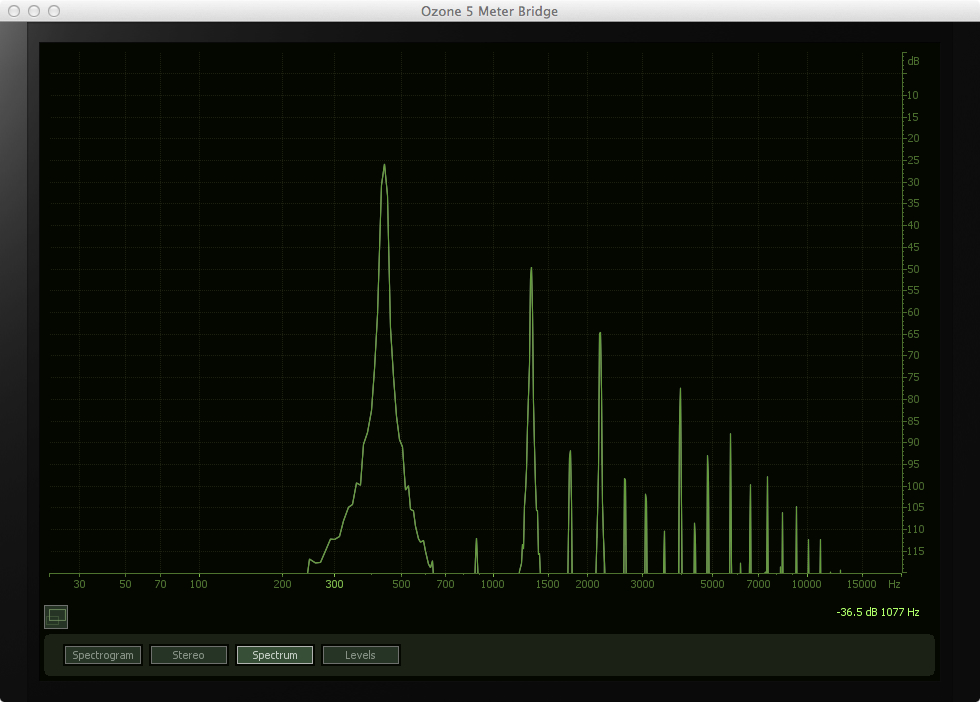The height and width of the screenshot is (702, 980).
Task: Click the 100 Hz frequency axis label
Action: [199, 584]
